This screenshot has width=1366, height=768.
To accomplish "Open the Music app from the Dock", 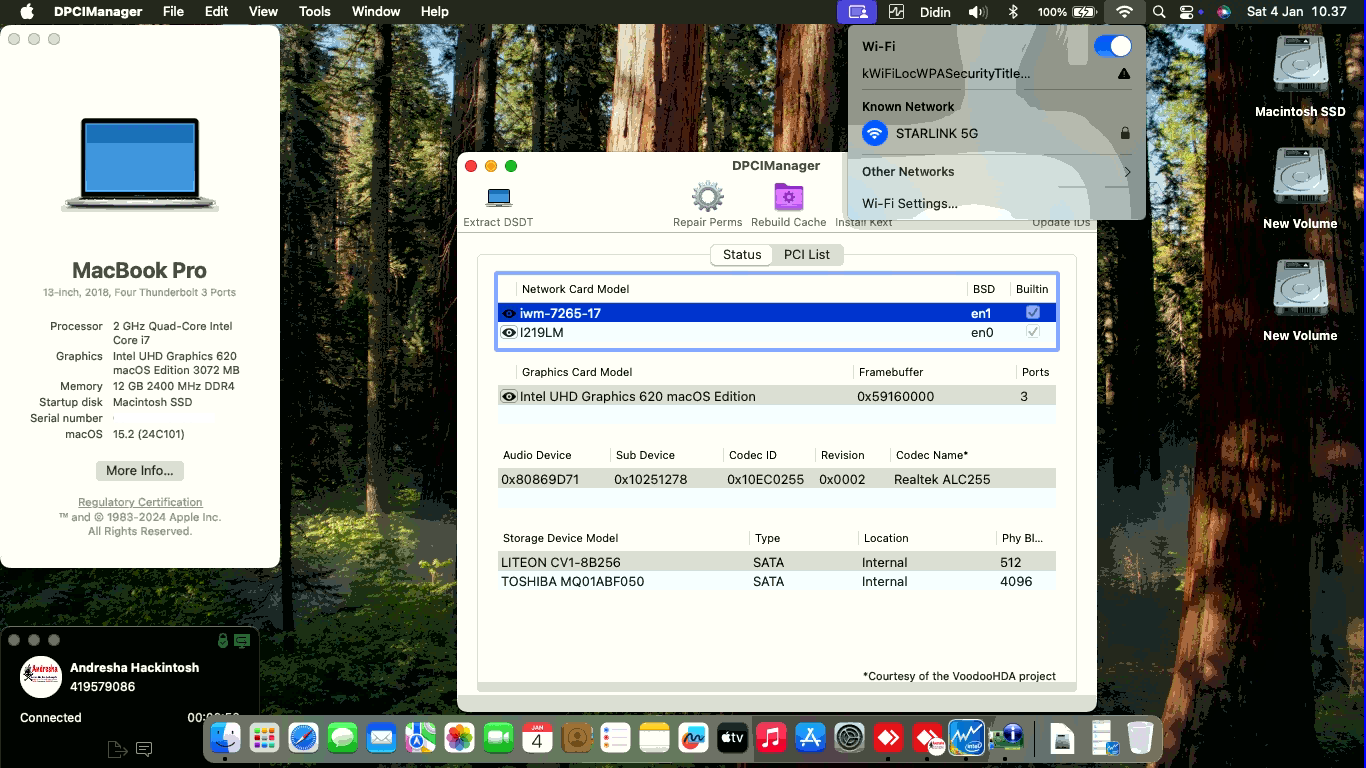I will (x=771, y=738).
